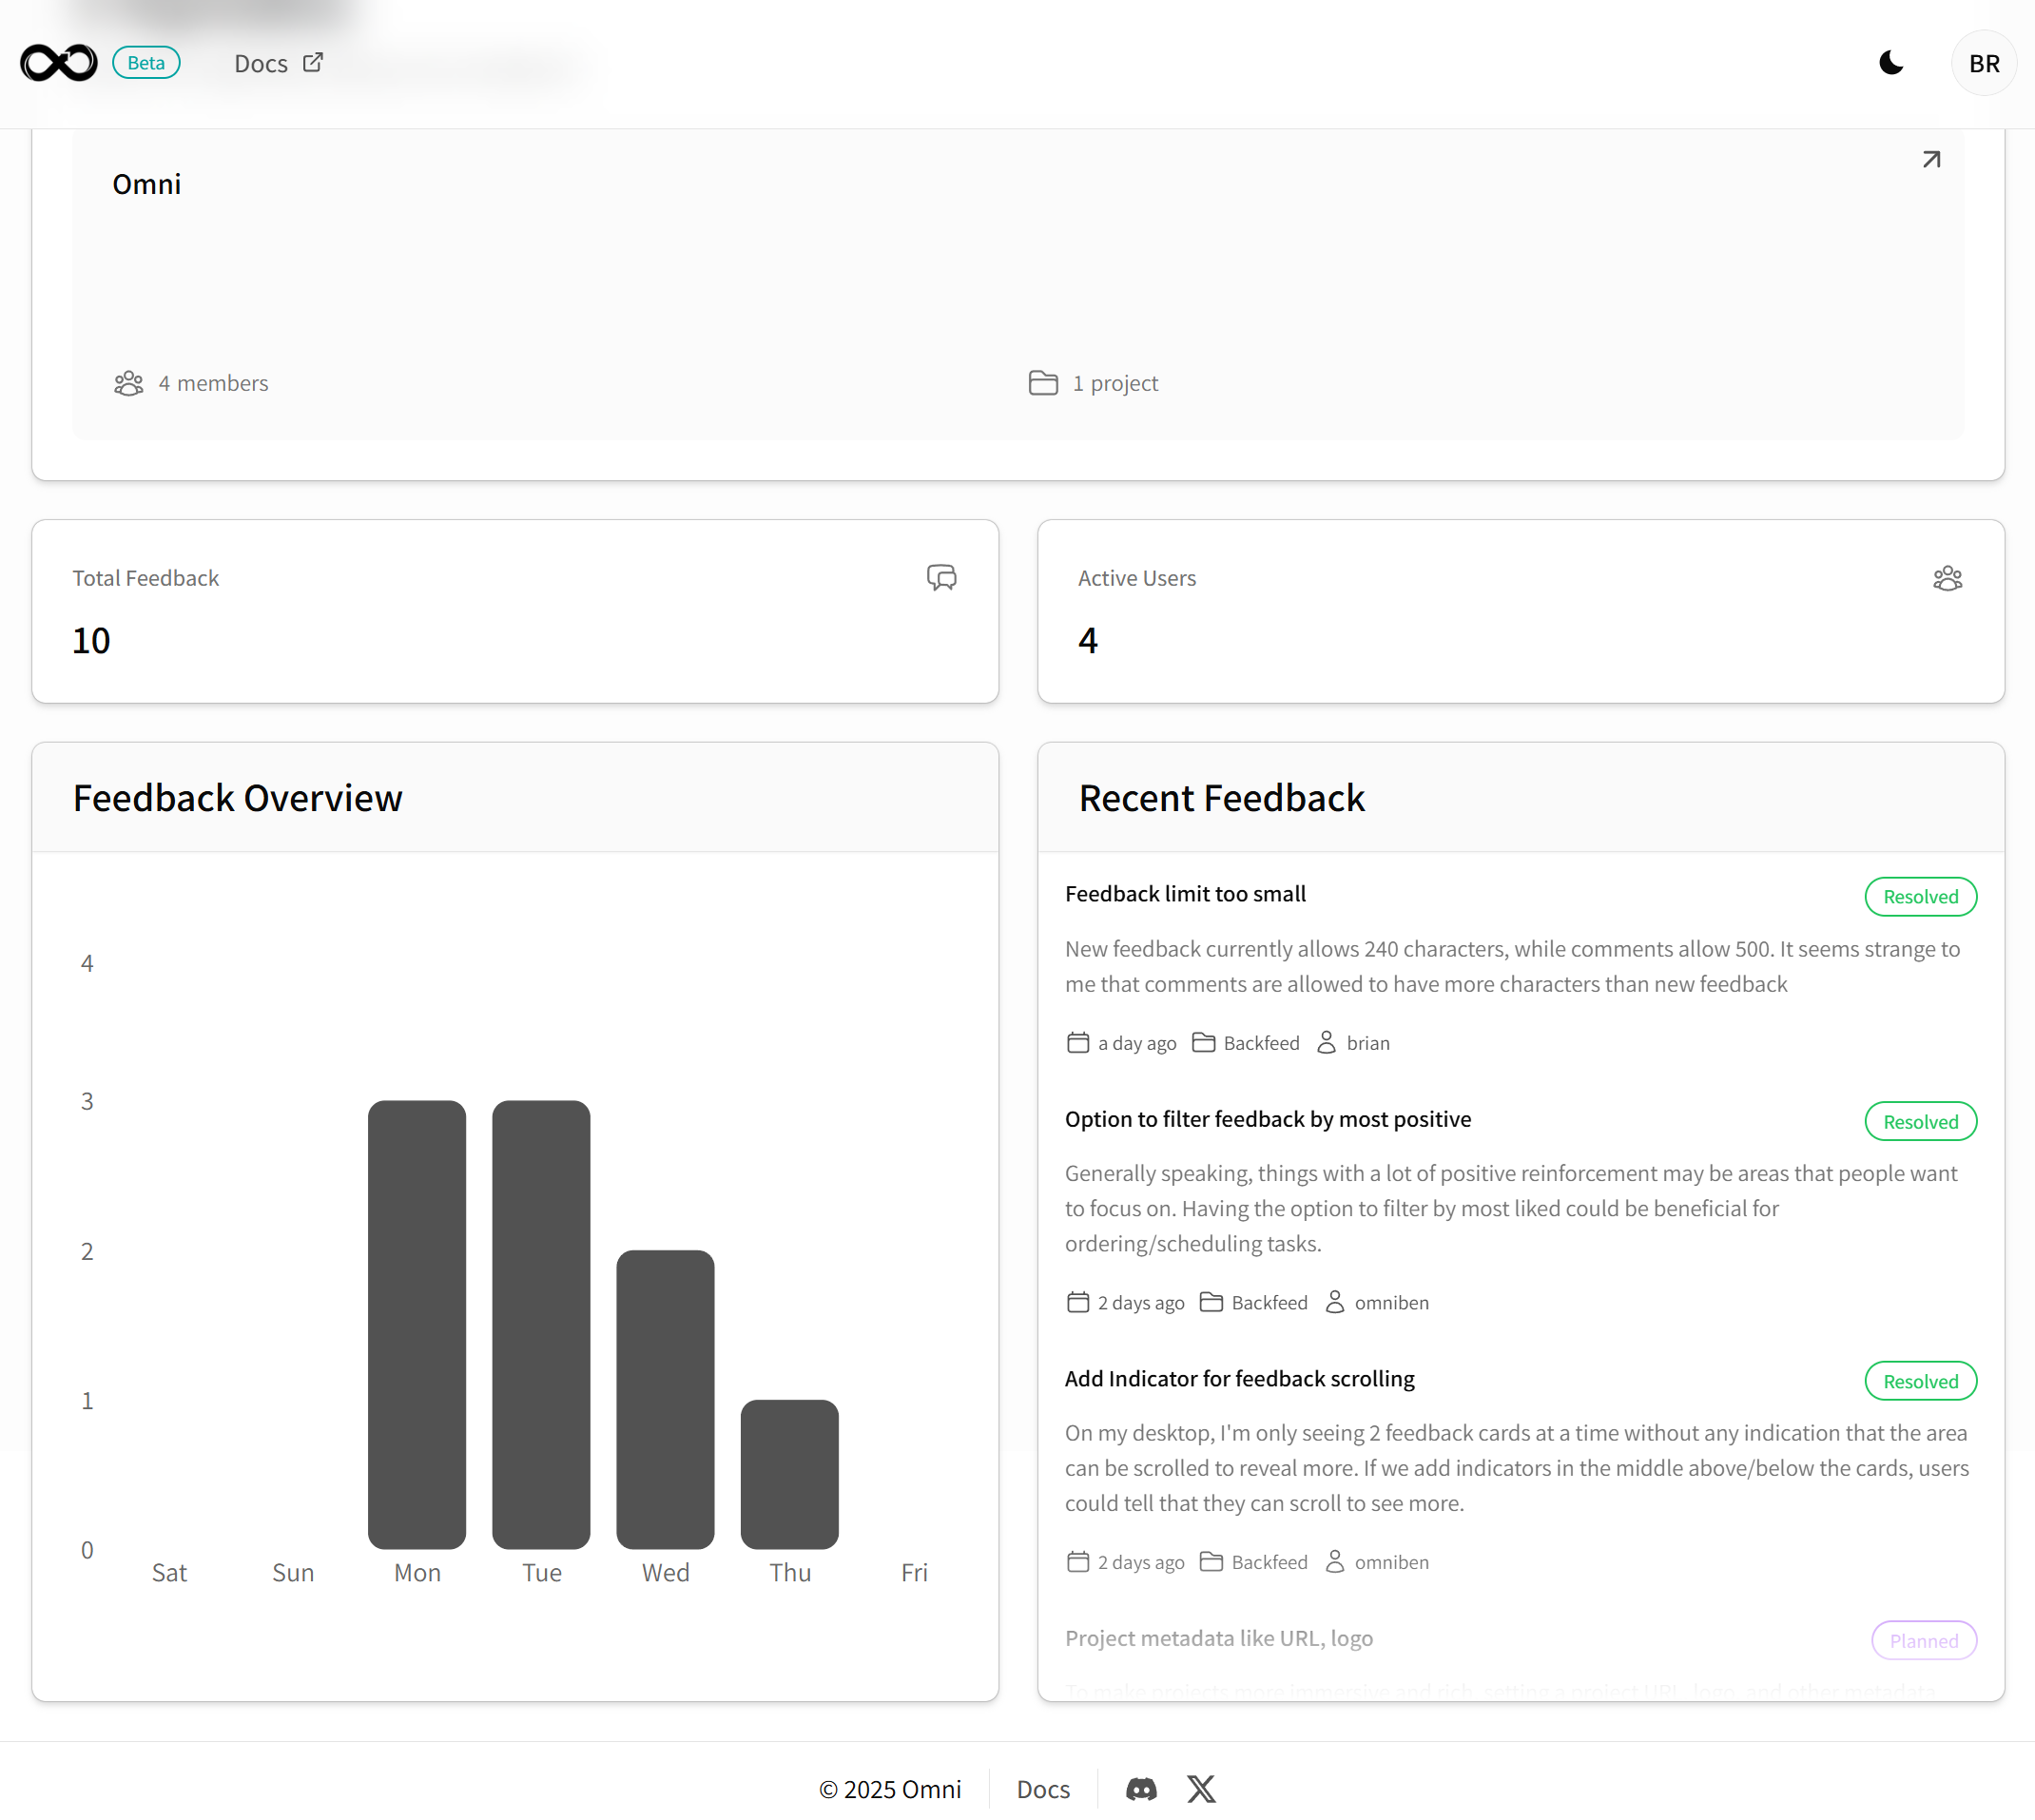Click the members group icon

click(x=128, y=384)
